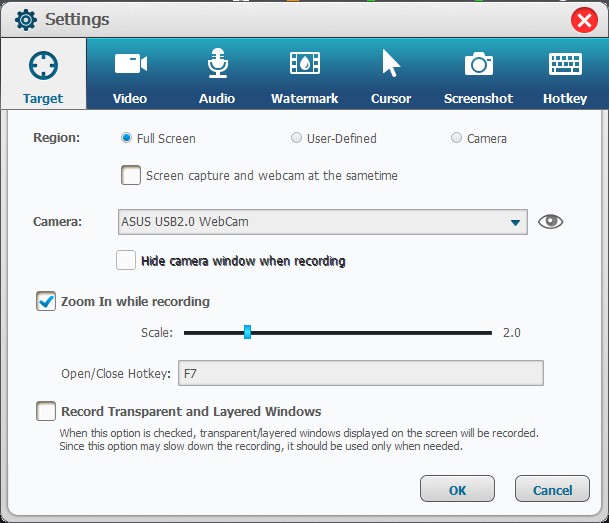This screenshot has height=523, width=609.
Task: Click the Open/Close Hotkey F7 field
Action: pyautogui.click(x=361, y=373)
